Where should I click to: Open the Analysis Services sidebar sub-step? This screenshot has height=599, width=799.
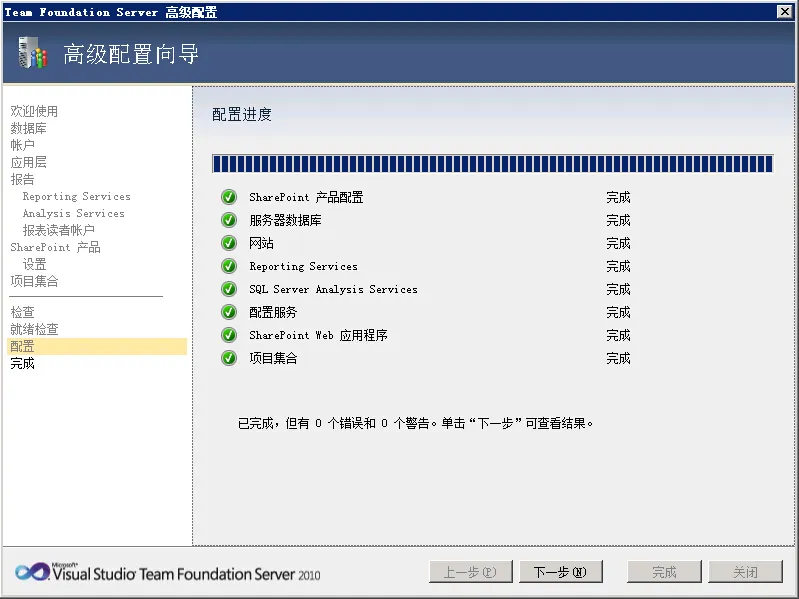point(73,213)
